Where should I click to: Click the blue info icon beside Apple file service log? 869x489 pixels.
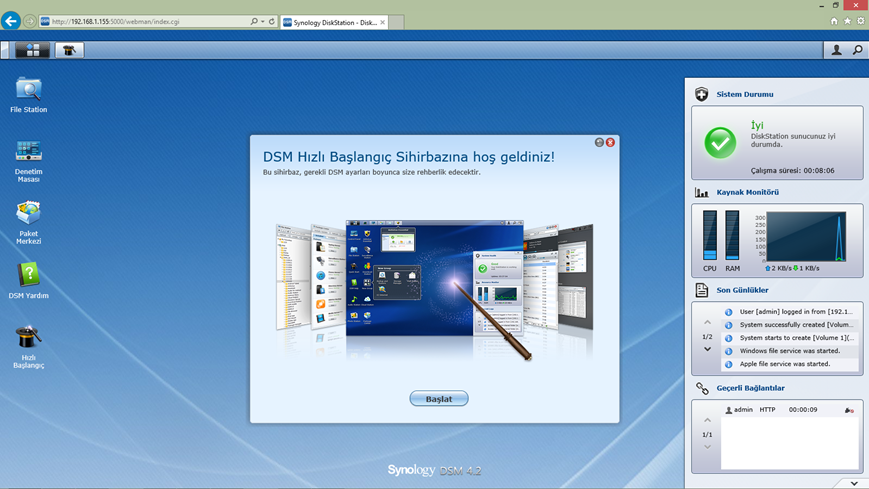click(x=728, y=364)
